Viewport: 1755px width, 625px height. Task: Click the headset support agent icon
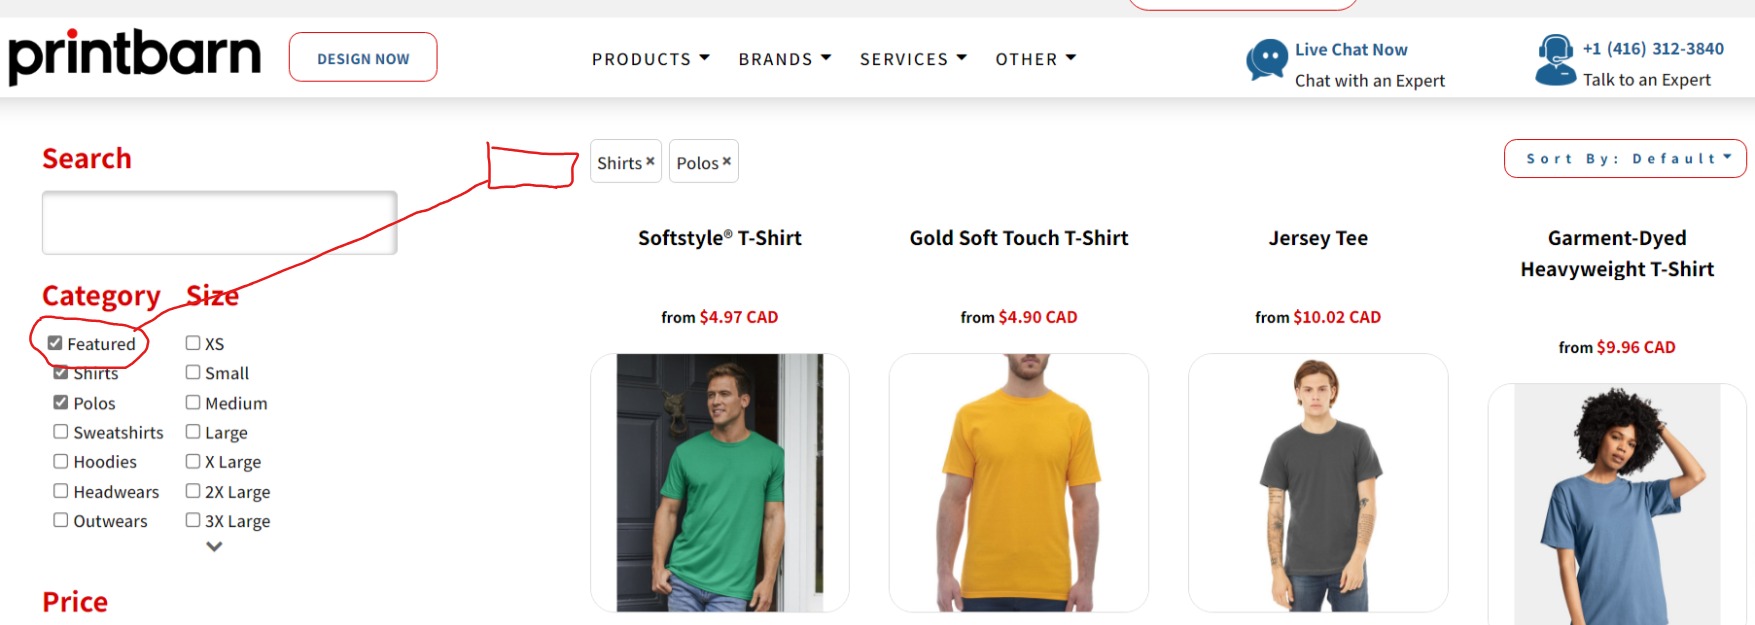[x=1555, y=60]
